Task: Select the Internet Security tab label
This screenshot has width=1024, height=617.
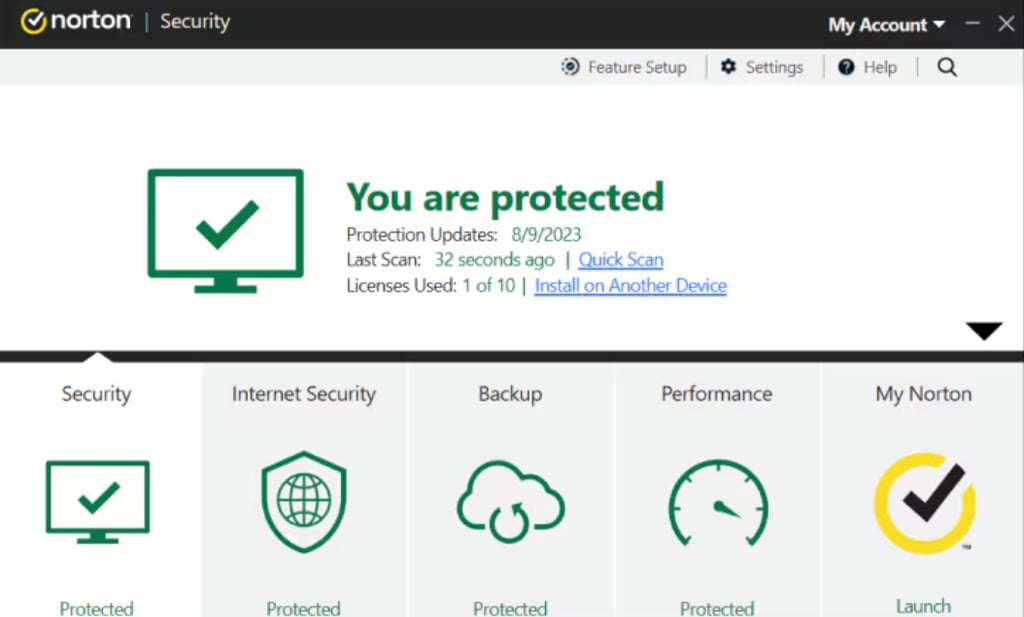Action: [x=304, y=394]
